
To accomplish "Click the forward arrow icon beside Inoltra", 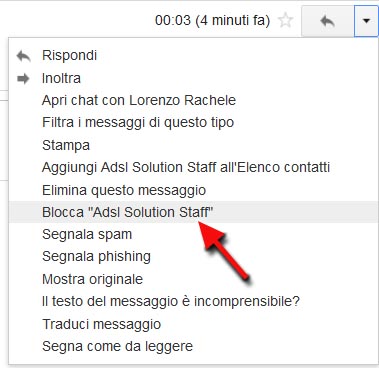I will pyautogui.click(x=23, y=79).
